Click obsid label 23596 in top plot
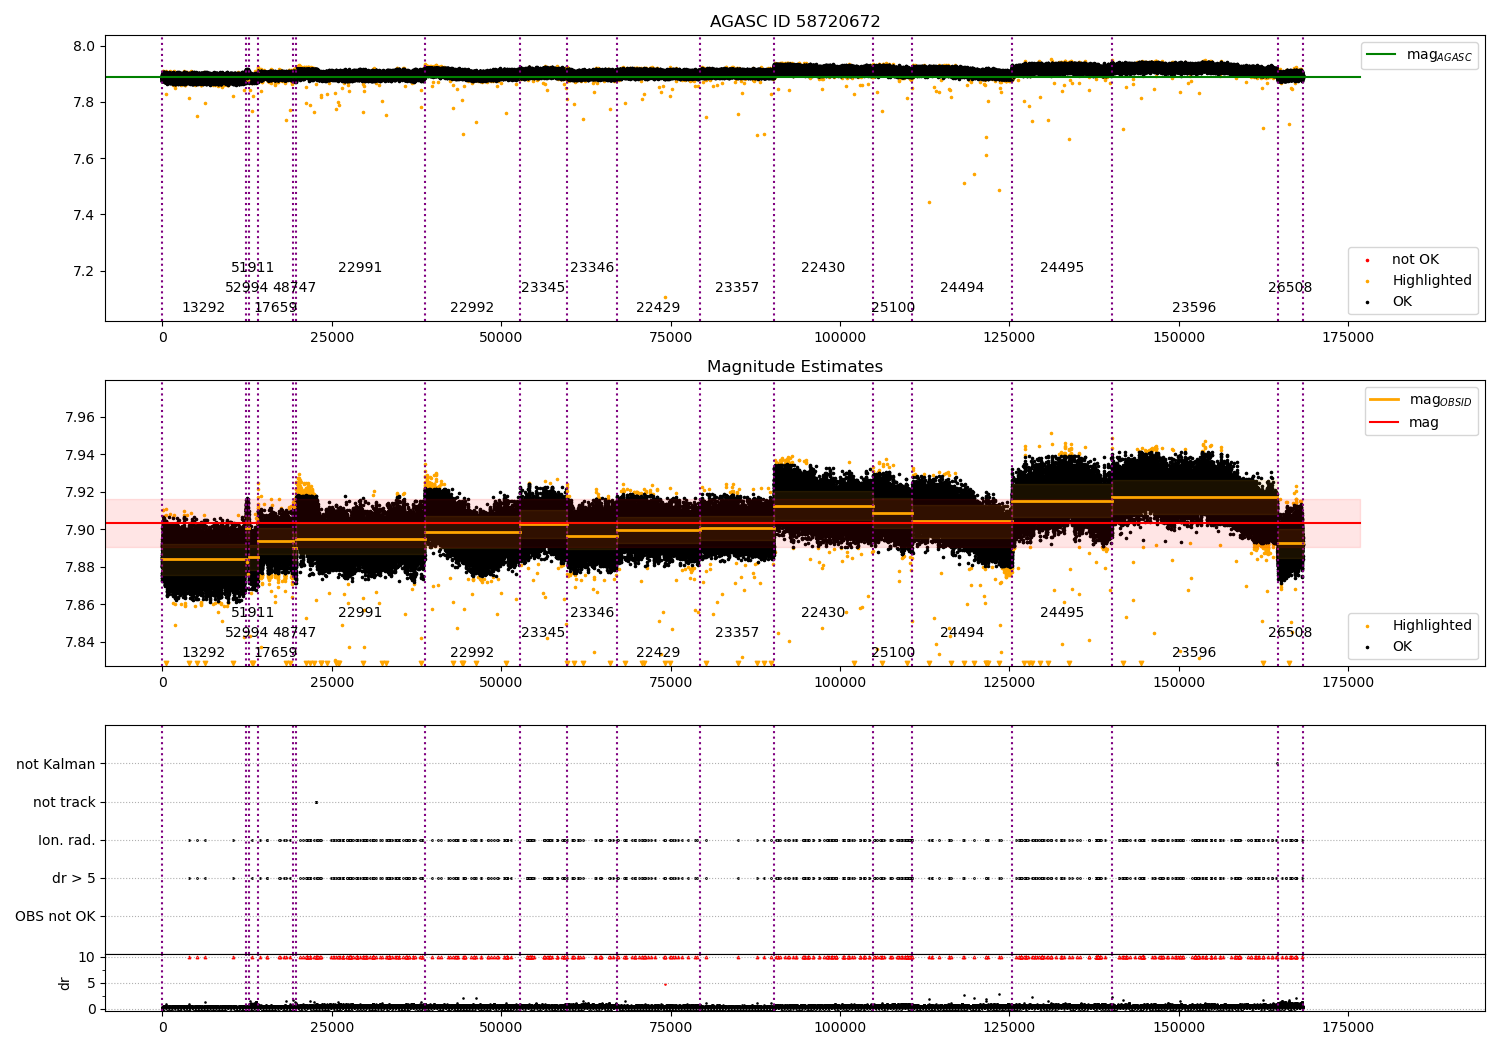1500x1050 pixels. pos(1194,308)
